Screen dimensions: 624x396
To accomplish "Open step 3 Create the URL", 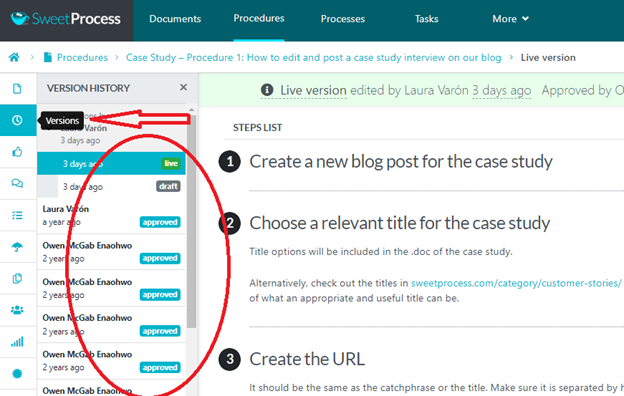I will coord(307,359).
